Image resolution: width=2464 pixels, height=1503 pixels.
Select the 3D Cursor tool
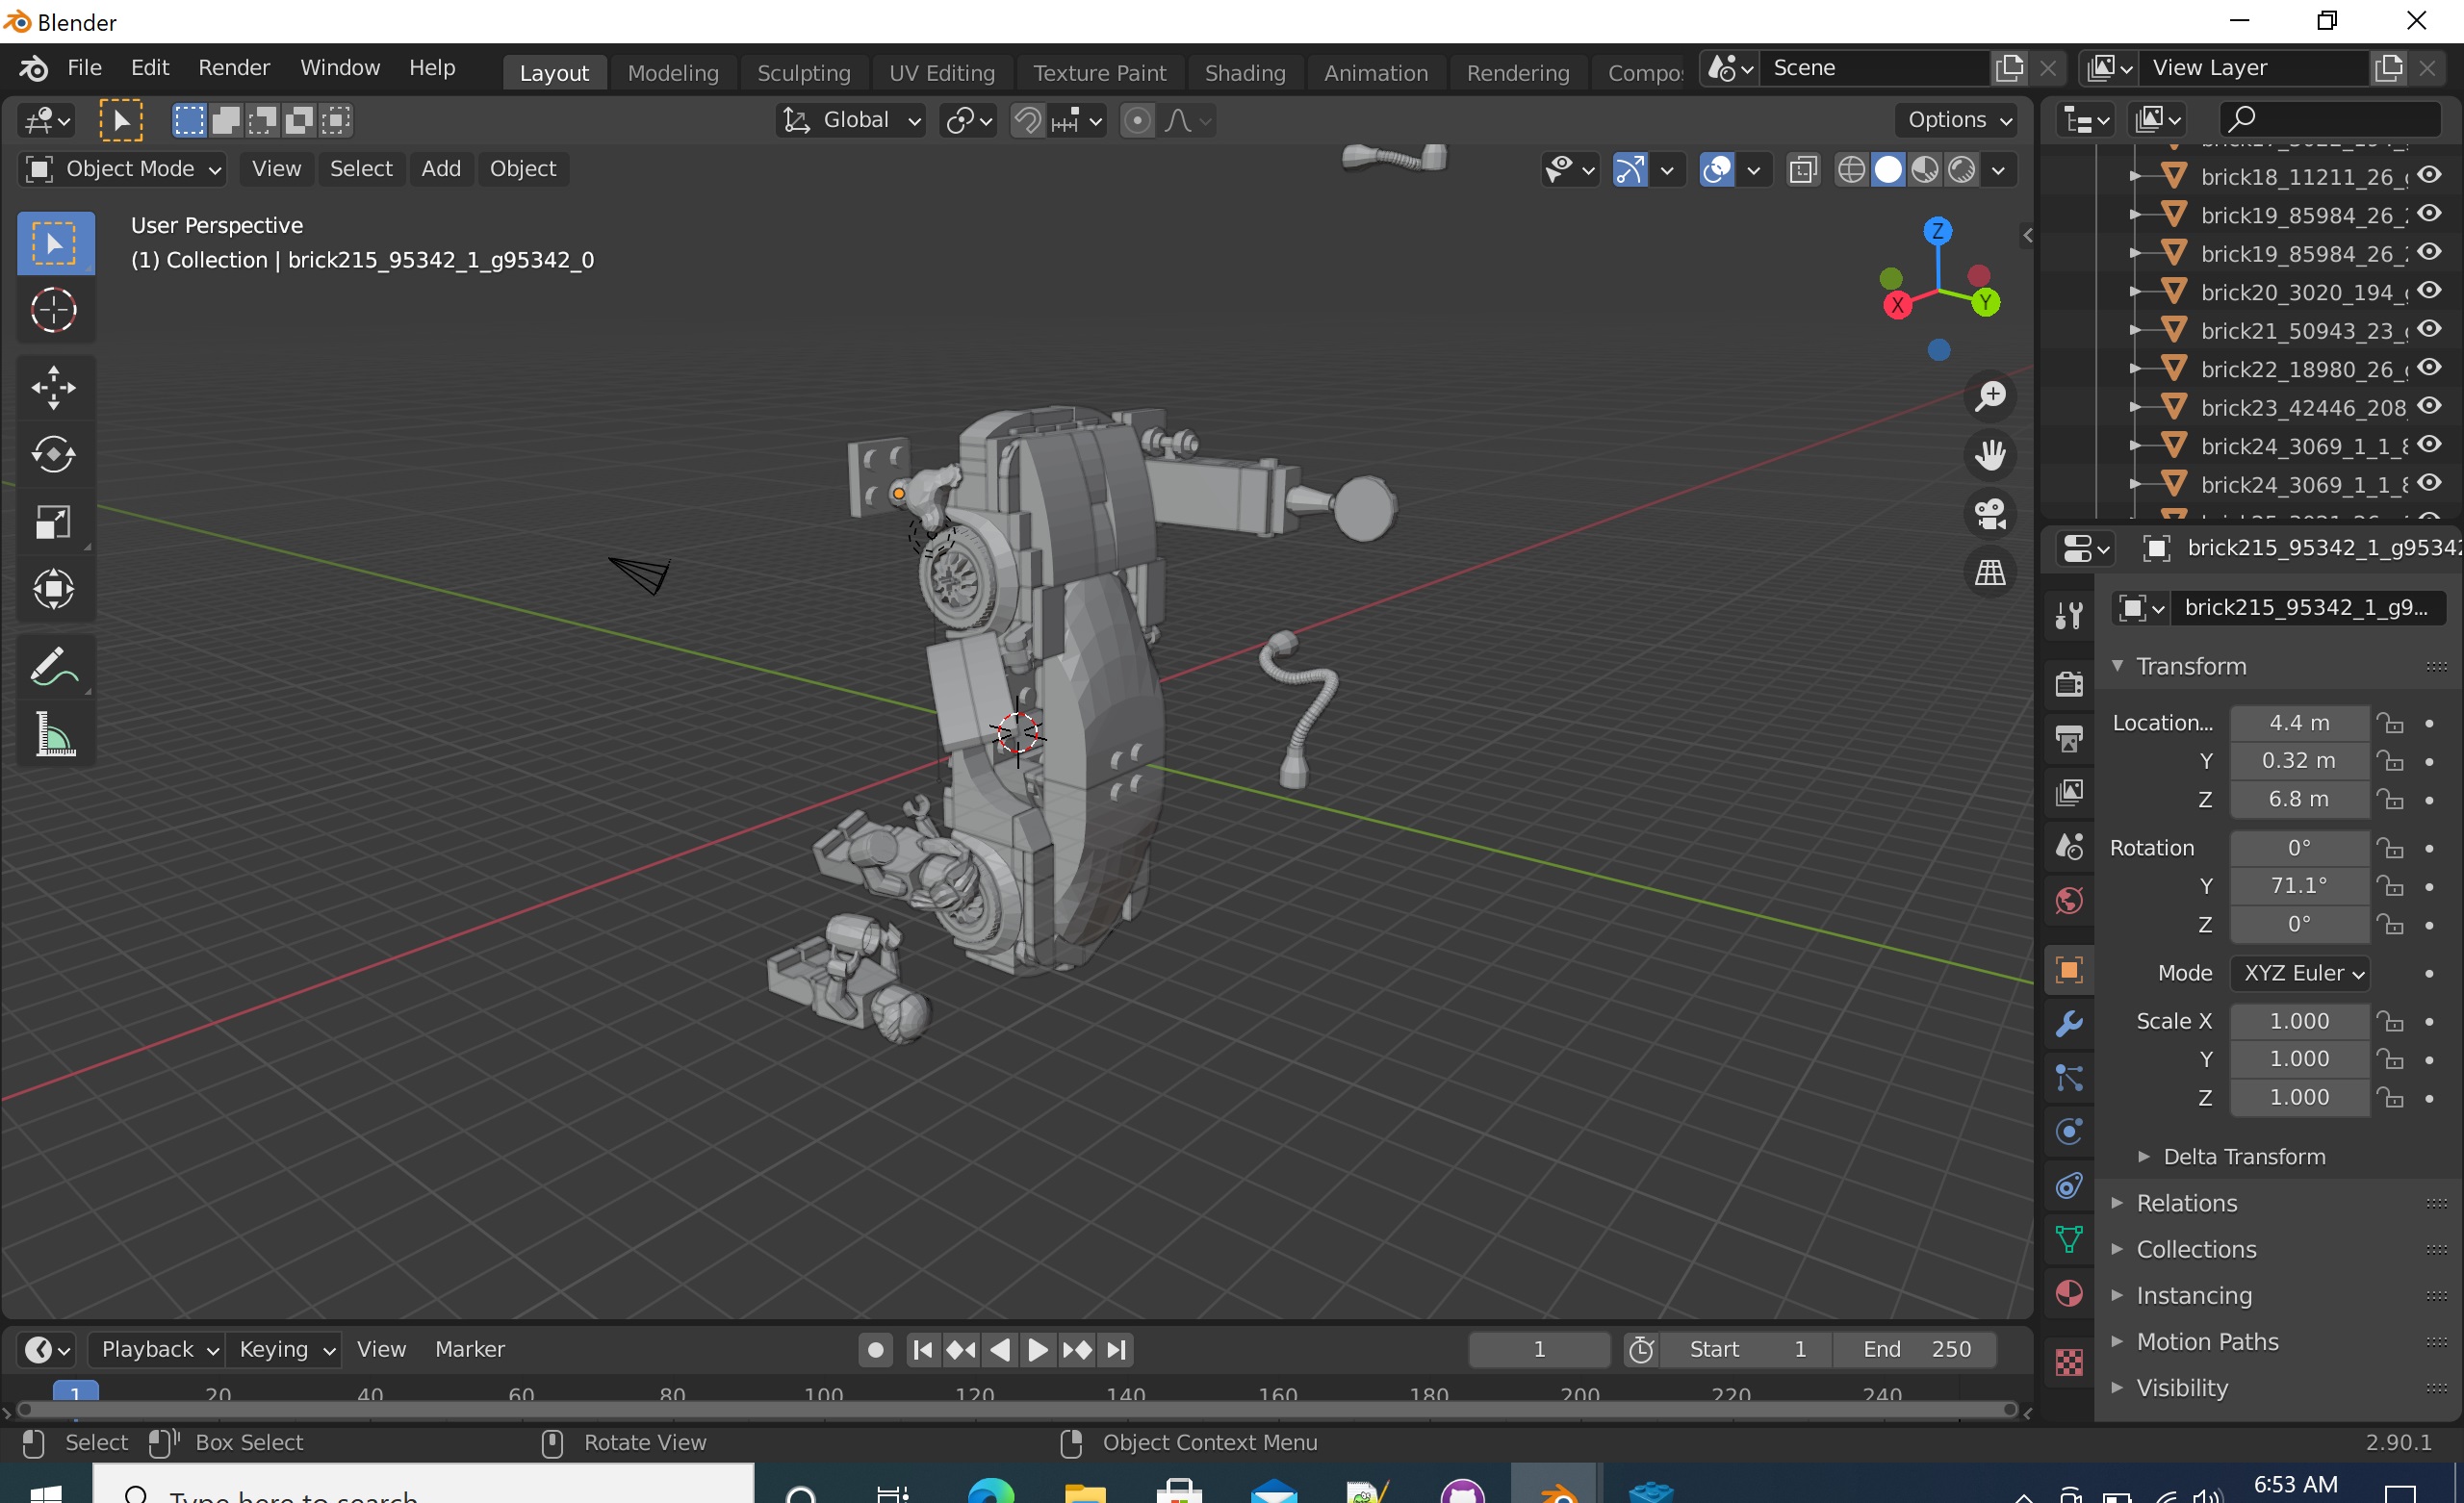[x=54, y=310]
